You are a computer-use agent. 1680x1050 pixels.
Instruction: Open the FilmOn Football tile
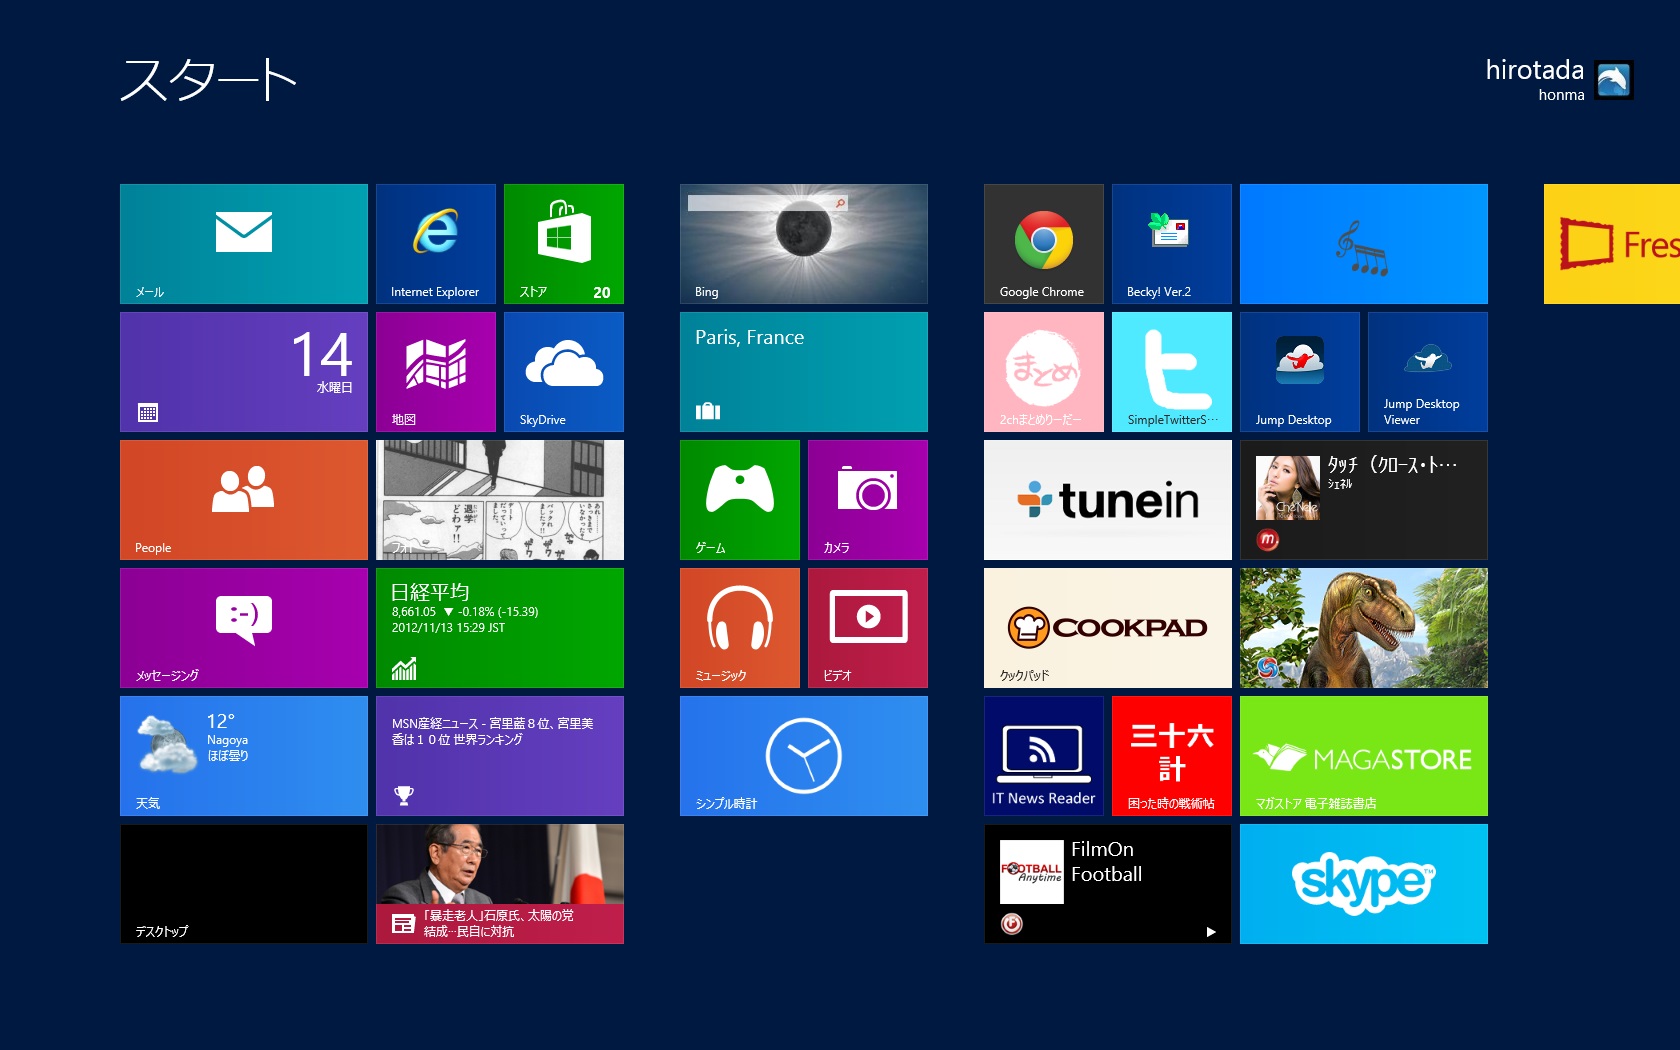(x=1108, y=884)
